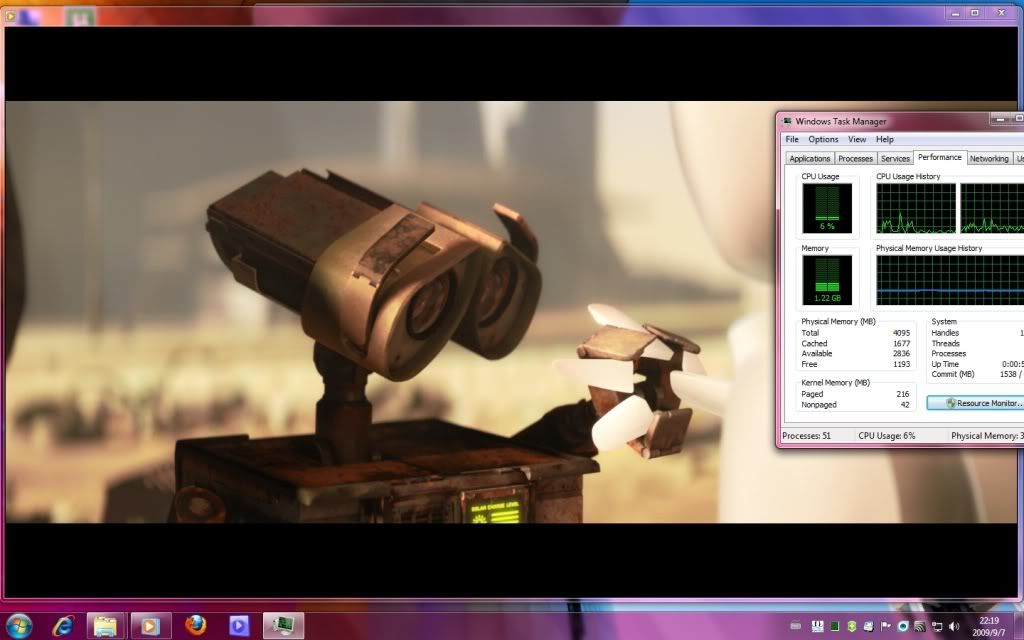Maximize the video player window

click(973, 13)
